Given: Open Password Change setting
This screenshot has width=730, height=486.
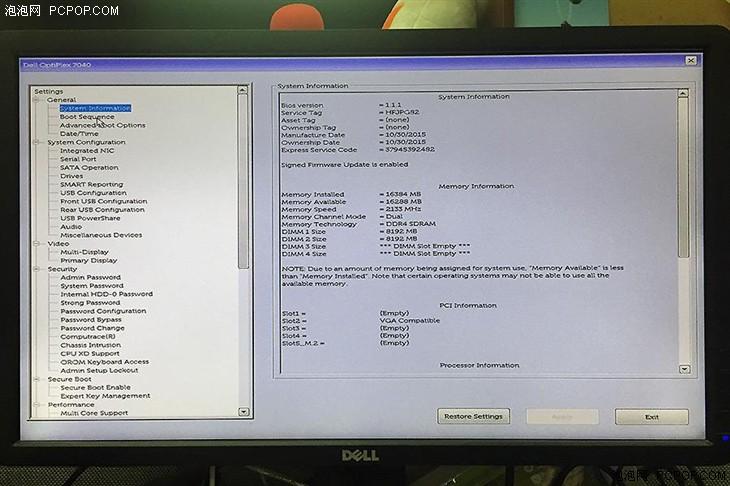Looking at the screenshot, I should point(92,328).
